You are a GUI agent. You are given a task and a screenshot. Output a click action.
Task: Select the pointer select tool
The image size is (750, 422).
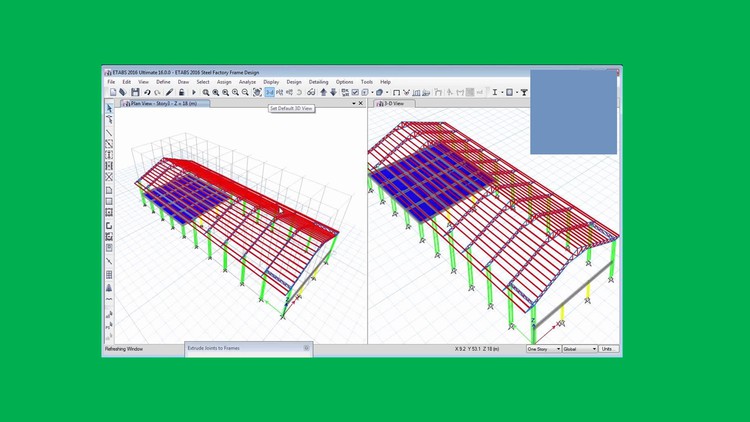[x=109, y=108]
